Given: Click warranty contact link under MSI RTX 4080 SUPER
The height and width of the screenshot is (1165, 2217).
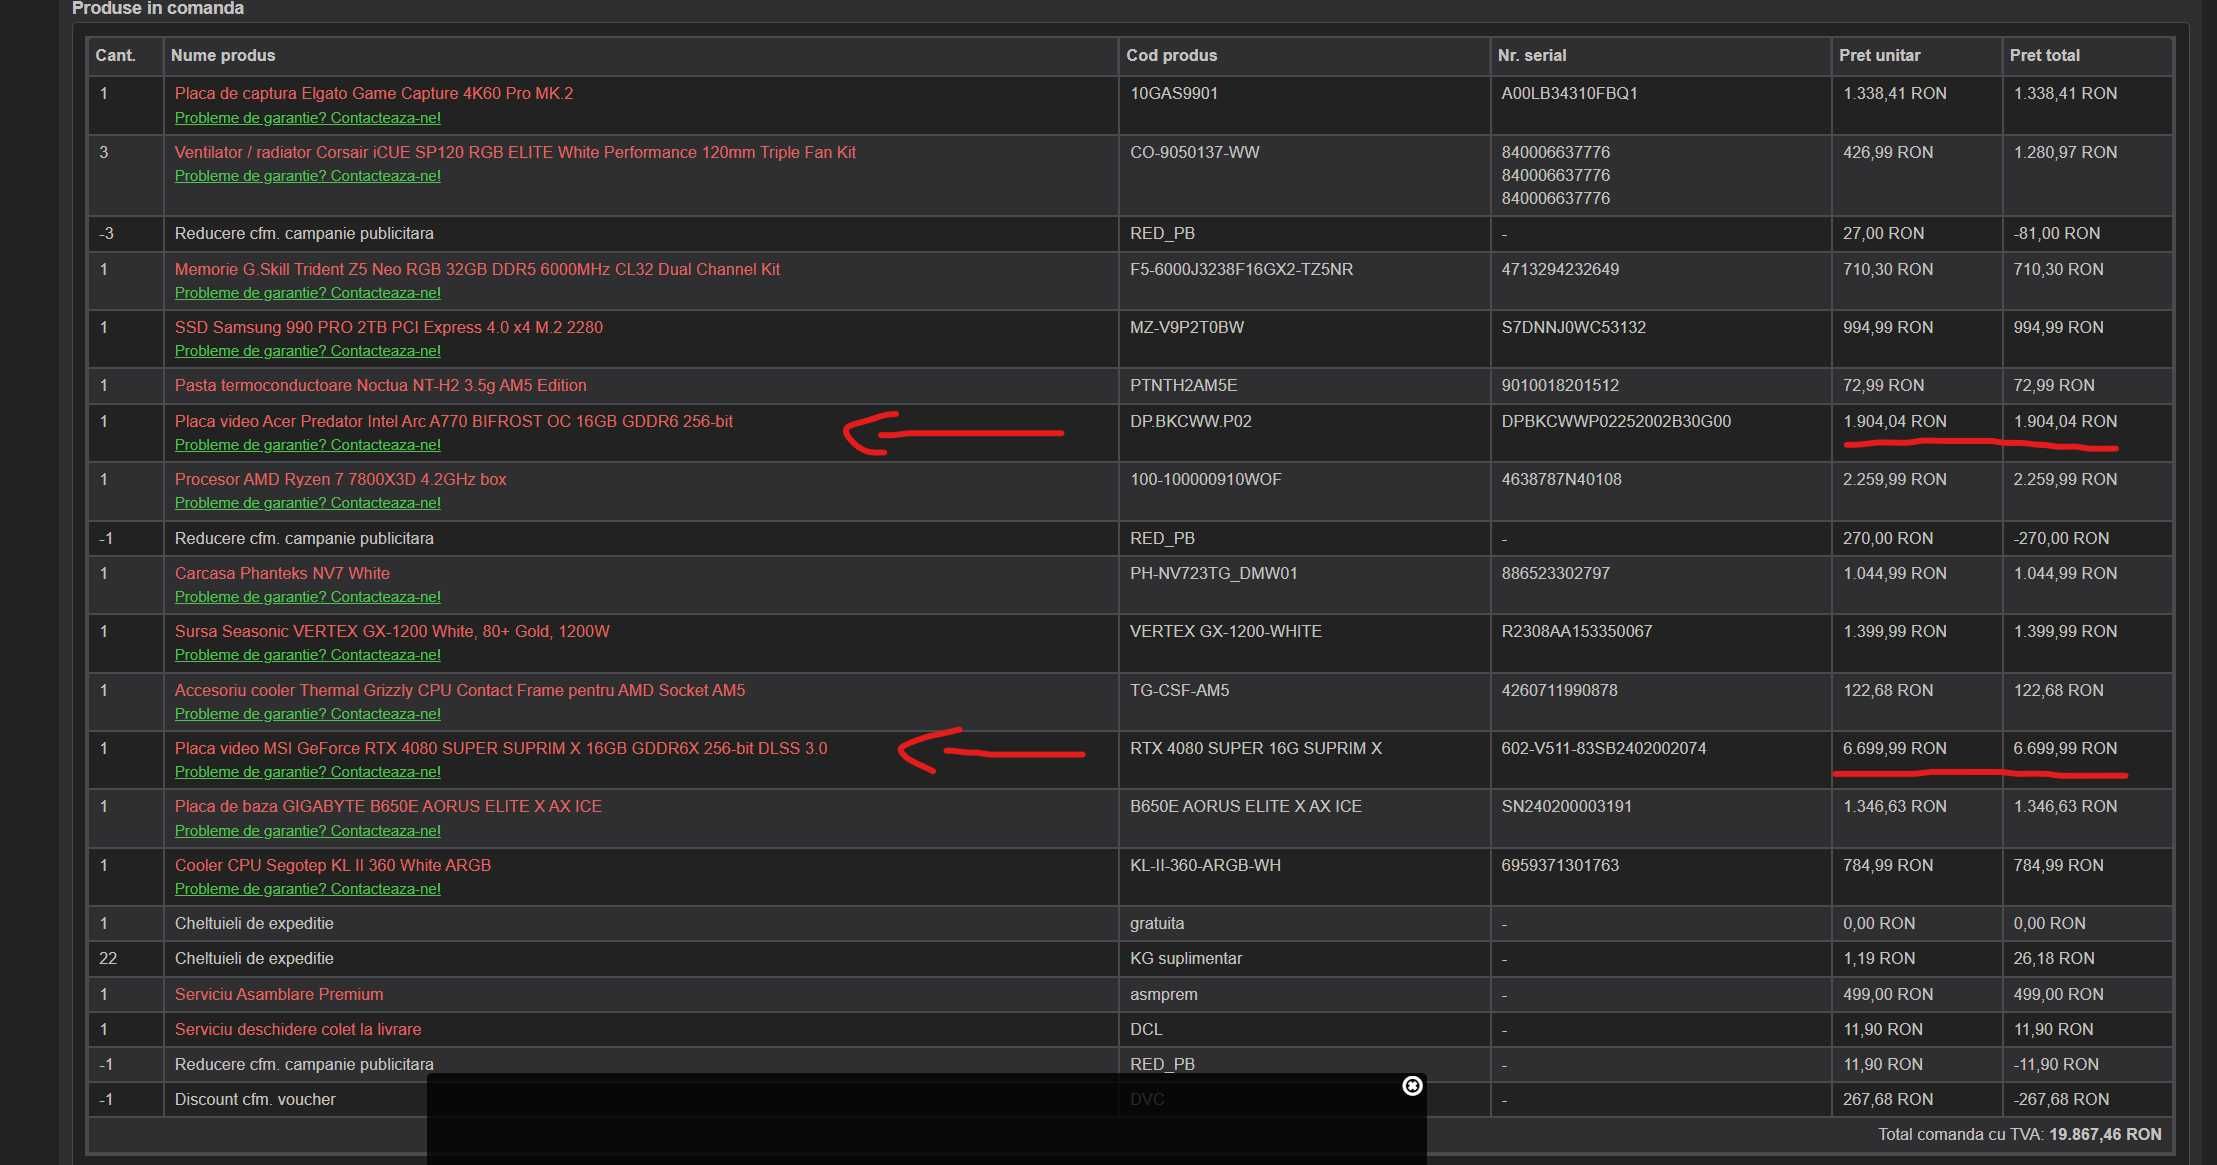Looking at the screenshot, I should pyautogui.click(x=308, y=772).
